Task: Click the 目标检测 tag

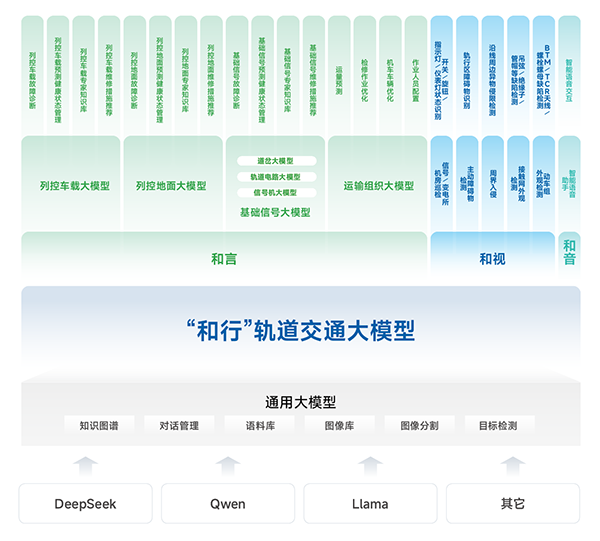Action: coord(498,425)
